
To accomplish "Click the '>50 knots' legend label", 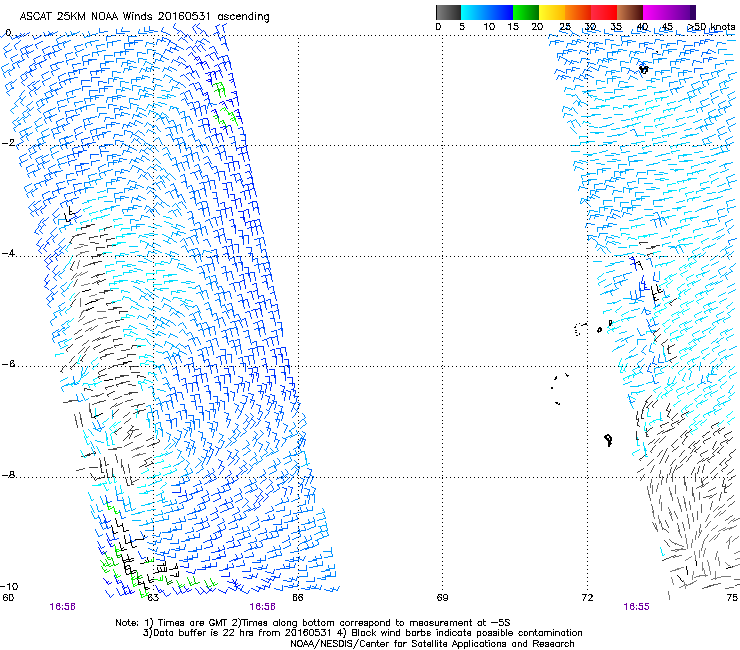I will click(x=711, y=27).
